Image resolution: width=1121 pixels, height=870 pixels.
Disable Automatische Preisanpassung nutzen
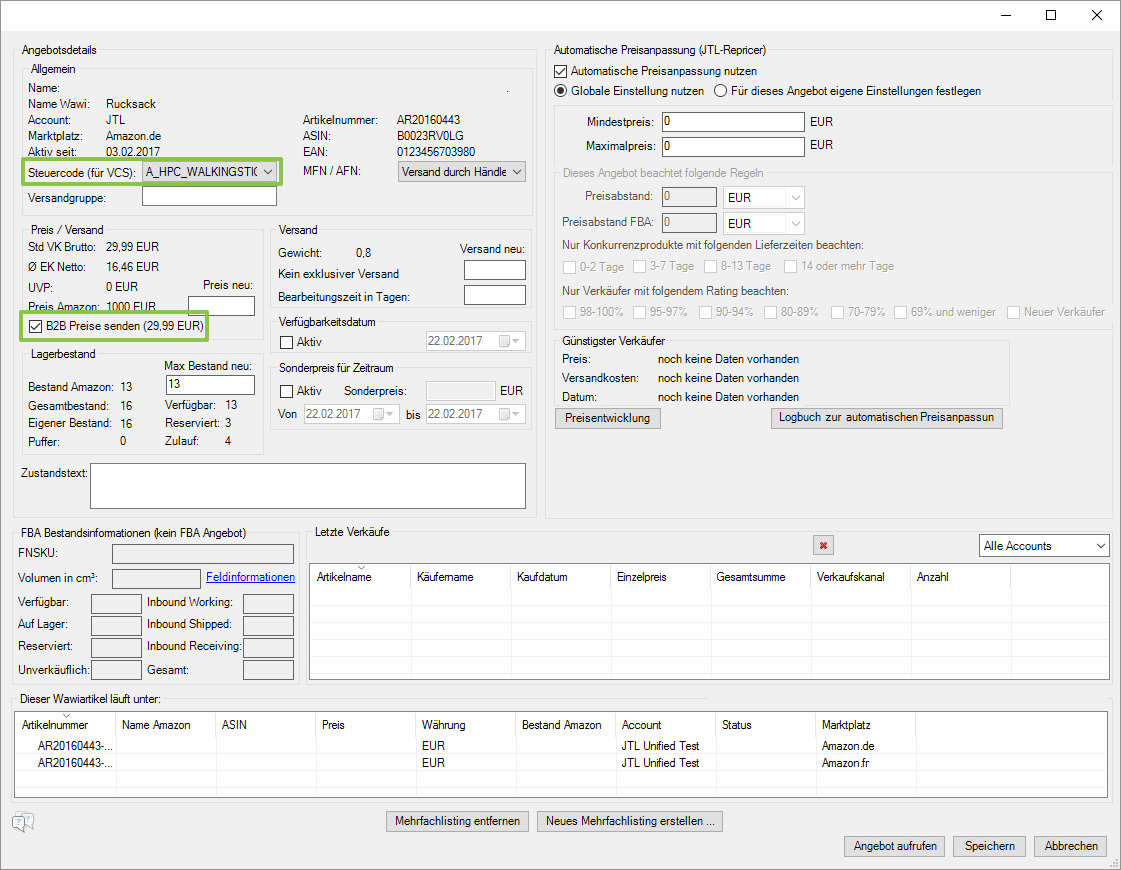(561, 71)
